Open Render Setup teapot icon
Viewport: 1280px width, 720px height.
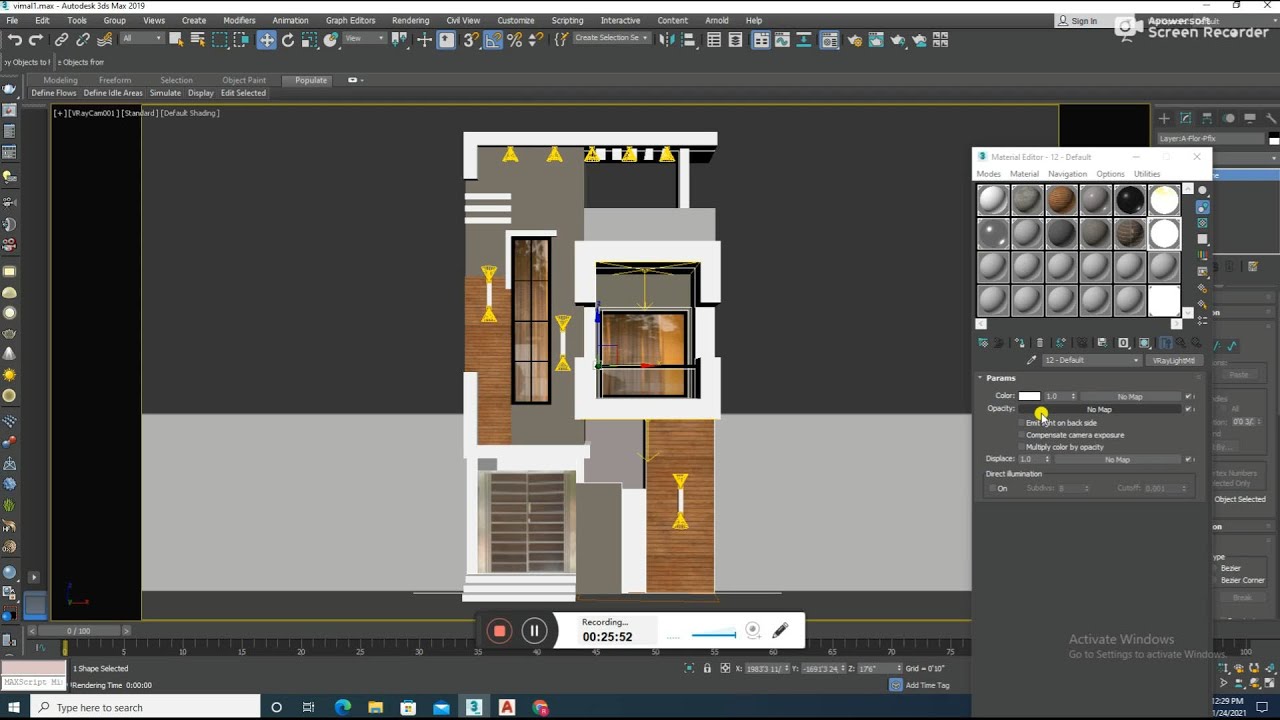pyautogui.click(x=854, y=40)
